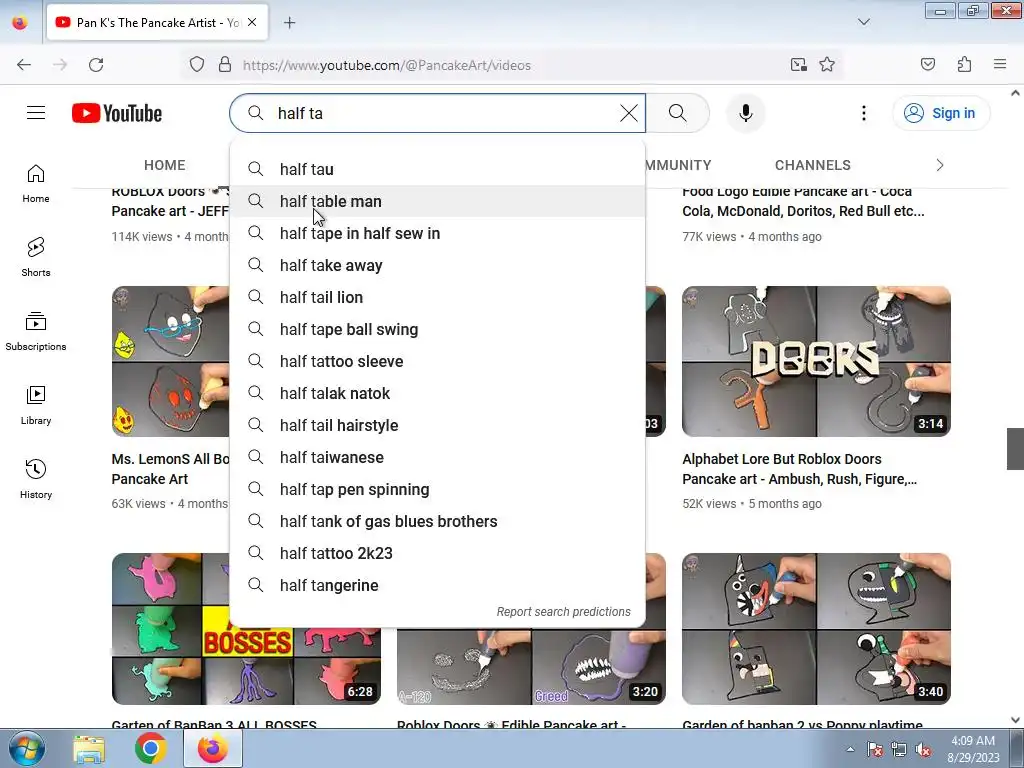Go to the YouTube logo home link
The image size is (1024, 768).
coord(117,113)
